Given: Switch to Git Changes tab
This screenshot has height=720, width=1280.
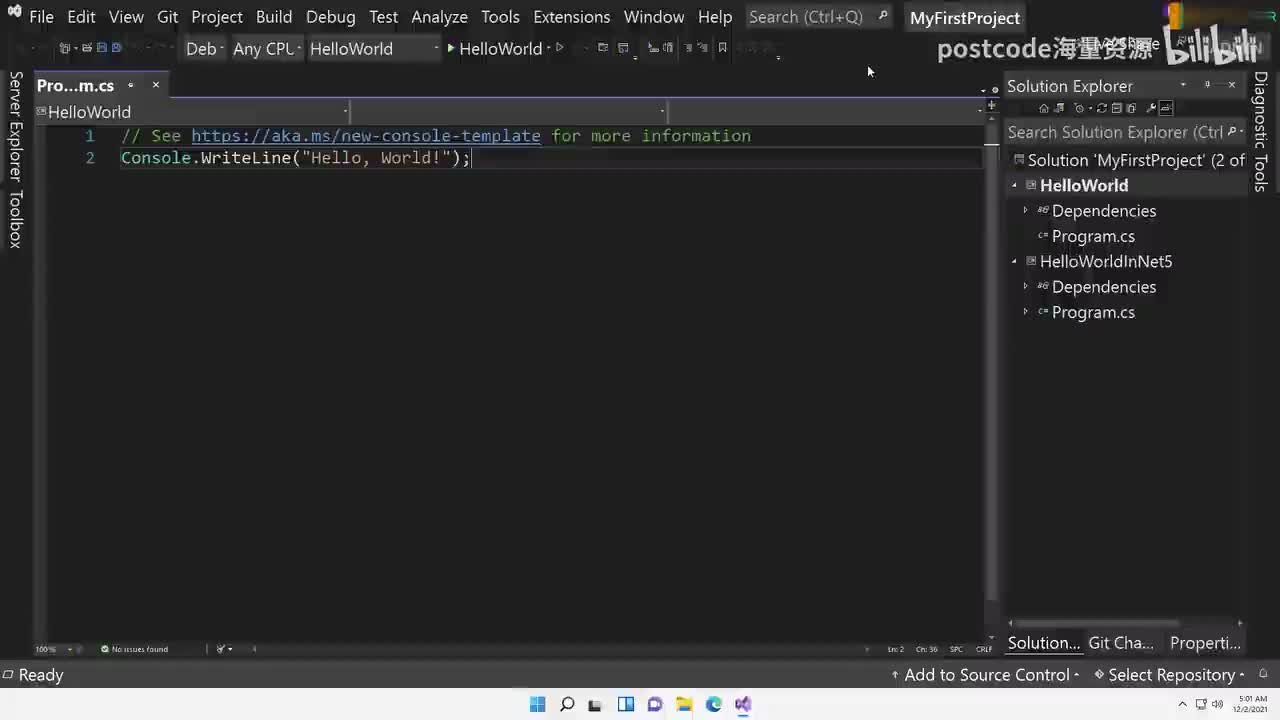Looking at the screenshot, I should coord(1121,643).
